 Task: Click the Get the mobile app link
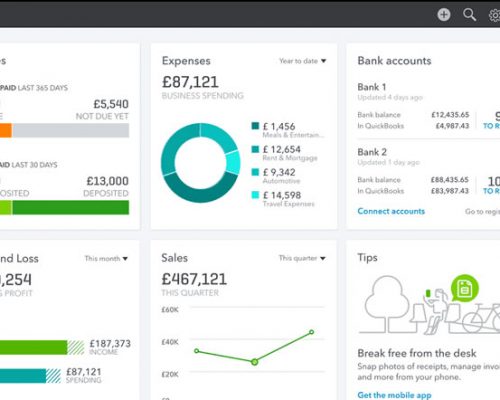(394, 395)
